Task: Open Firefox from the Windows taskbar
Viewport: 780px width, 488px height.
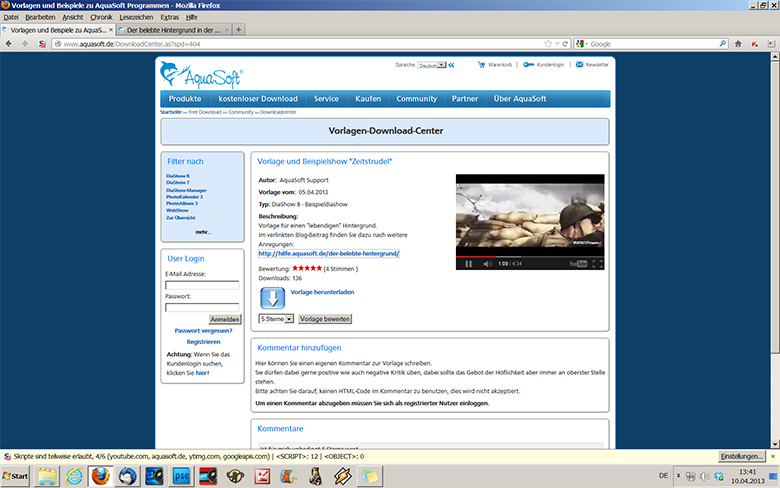Action: [x=100, y=474]
